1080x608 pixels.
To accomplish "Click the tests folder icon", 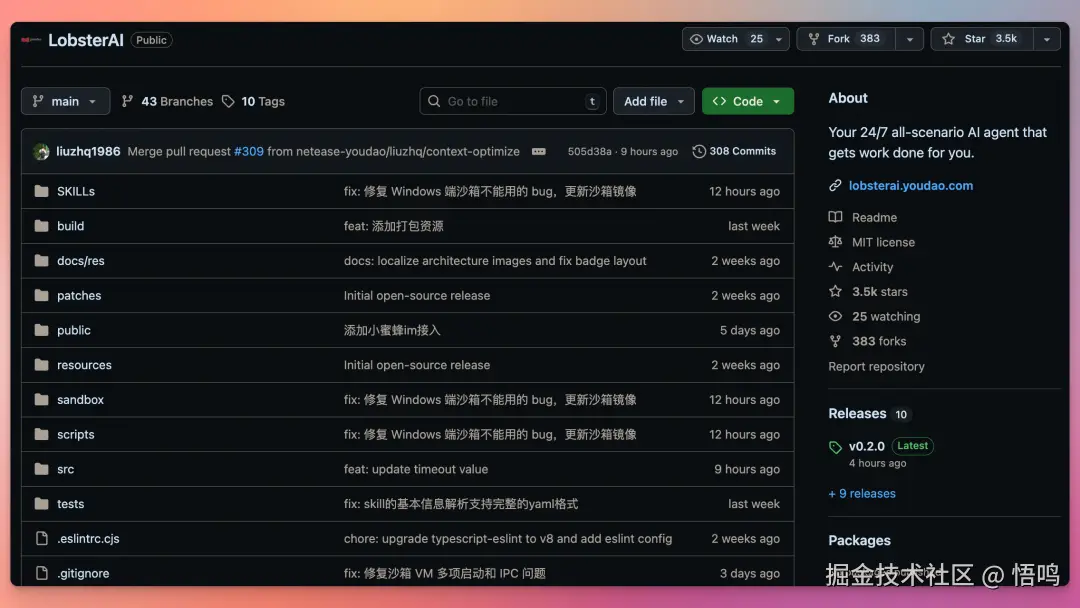I will pos(41,504).
